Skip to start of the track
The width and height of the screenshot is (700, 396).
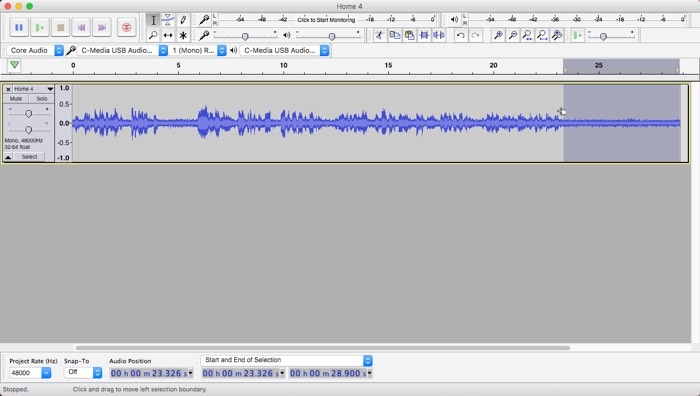click(x=81, y=27)
